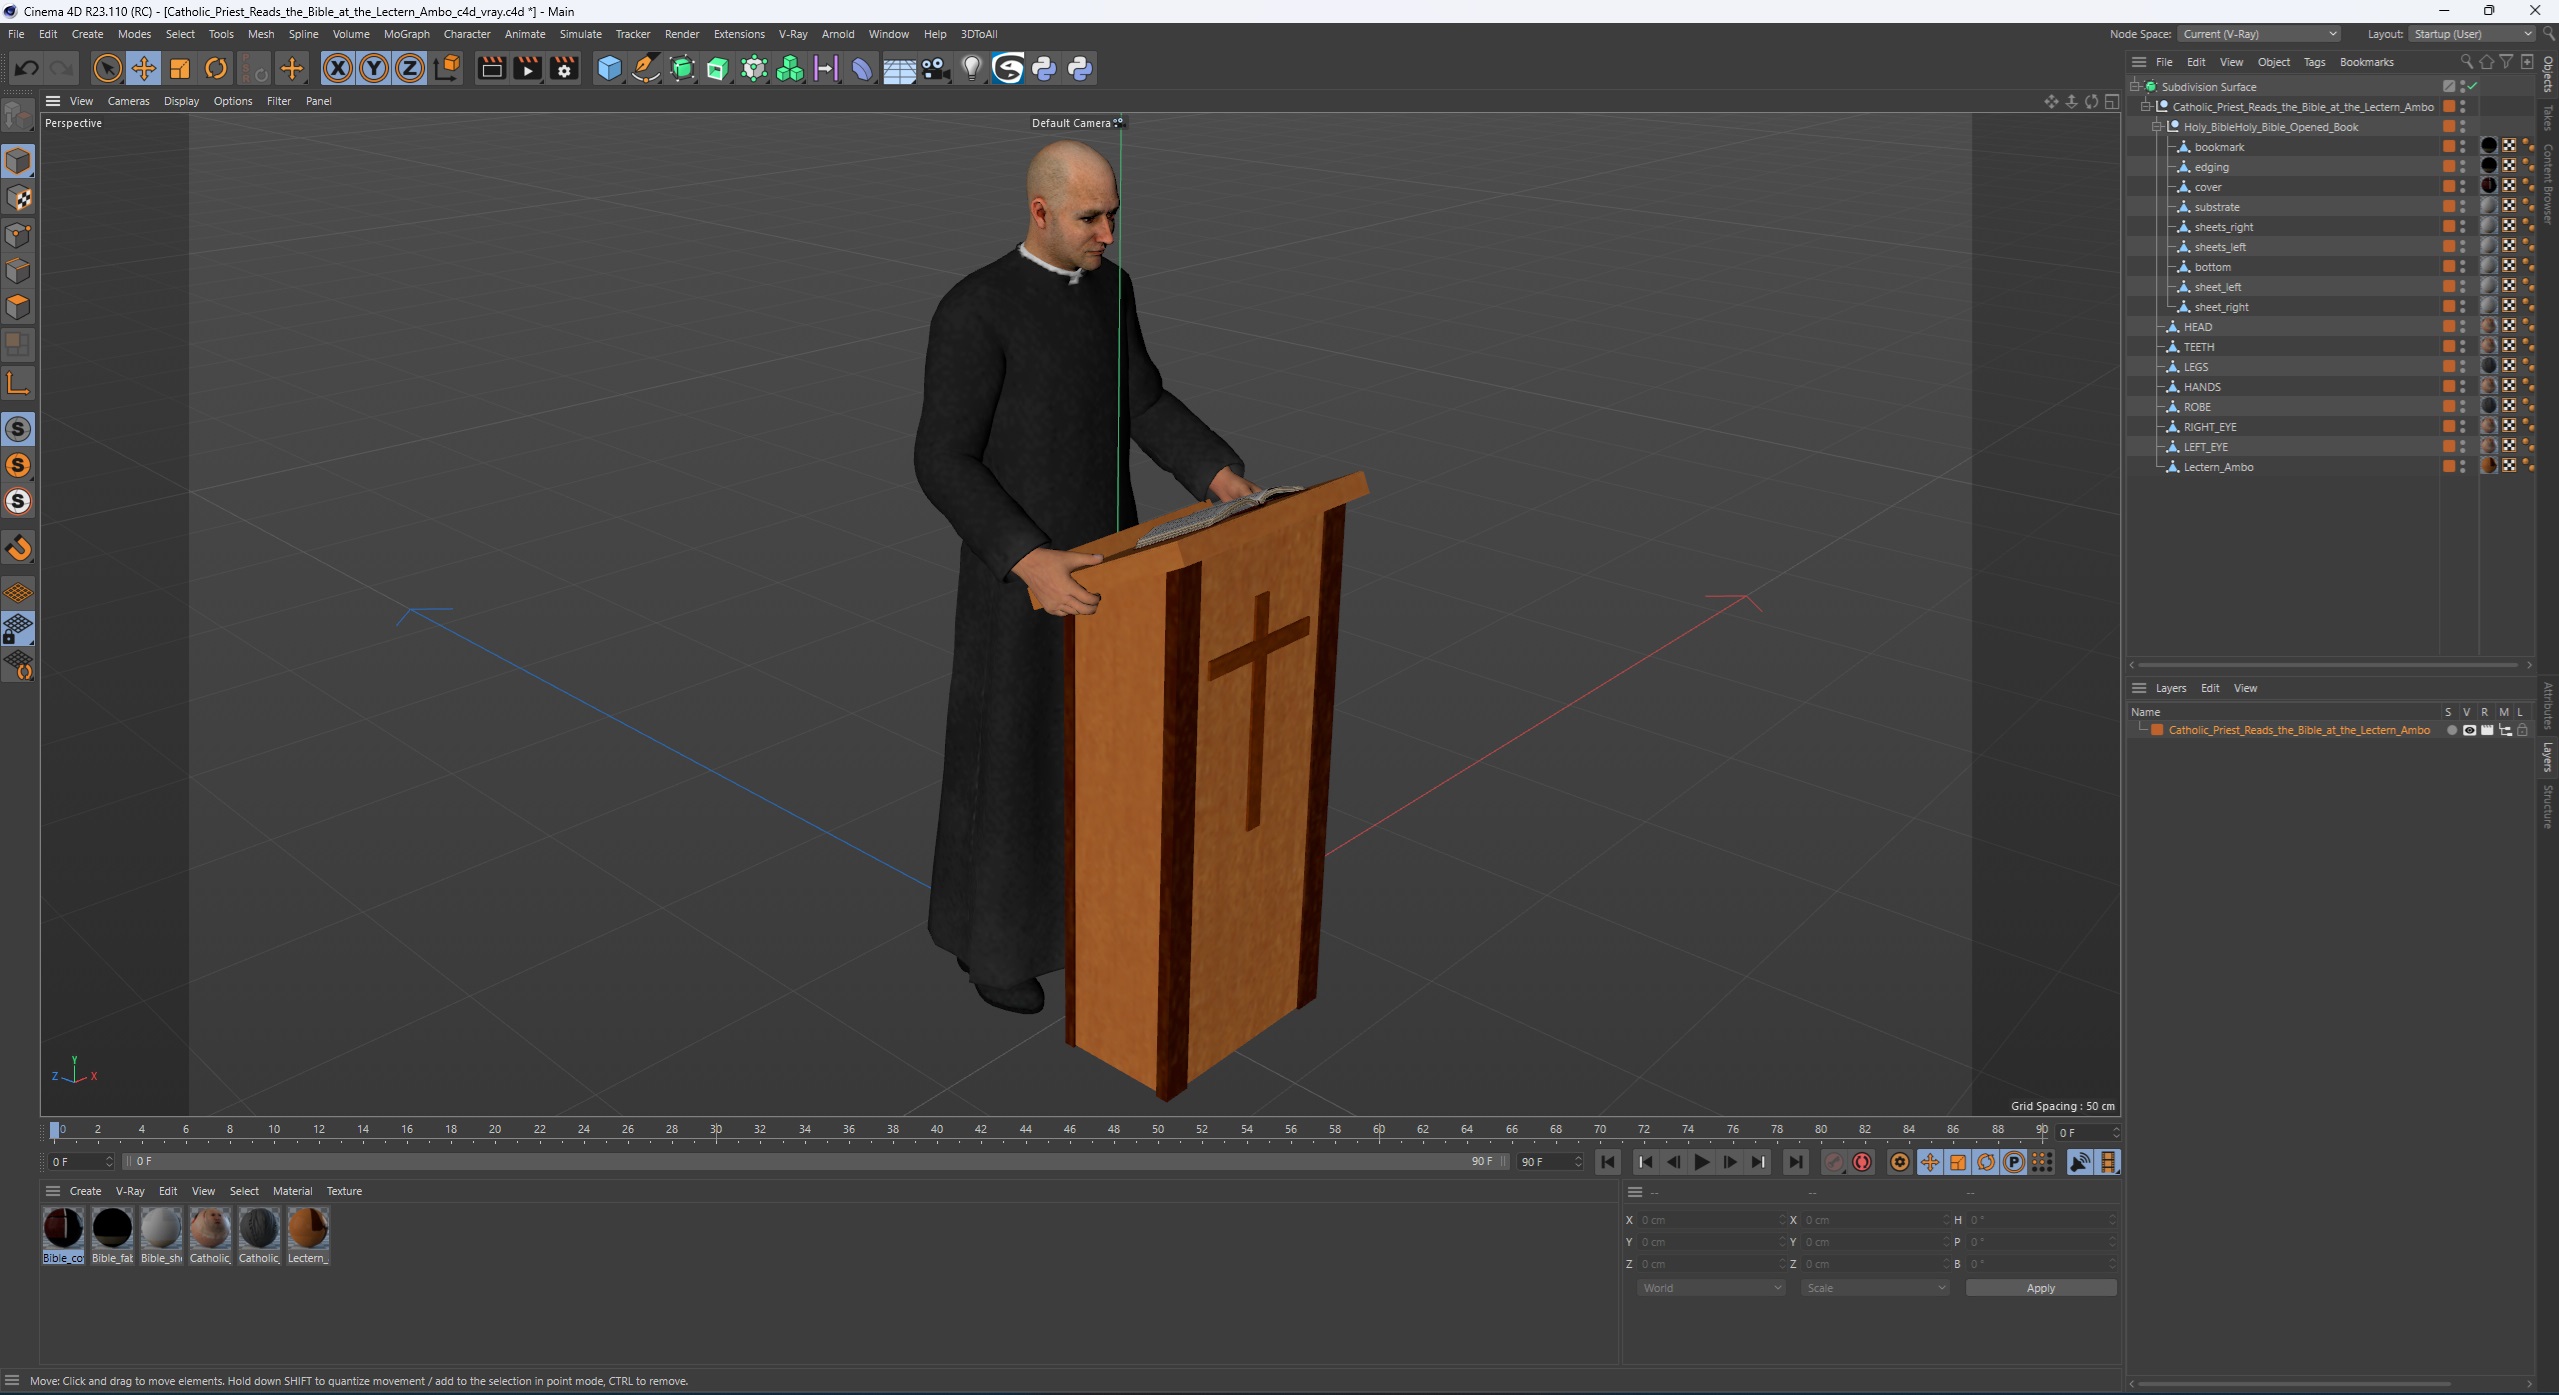Toggle Subdivision Surface enable checkmark
Screen dimensions: 2559x1395
pyautogui.click(x=2472, y=87)
